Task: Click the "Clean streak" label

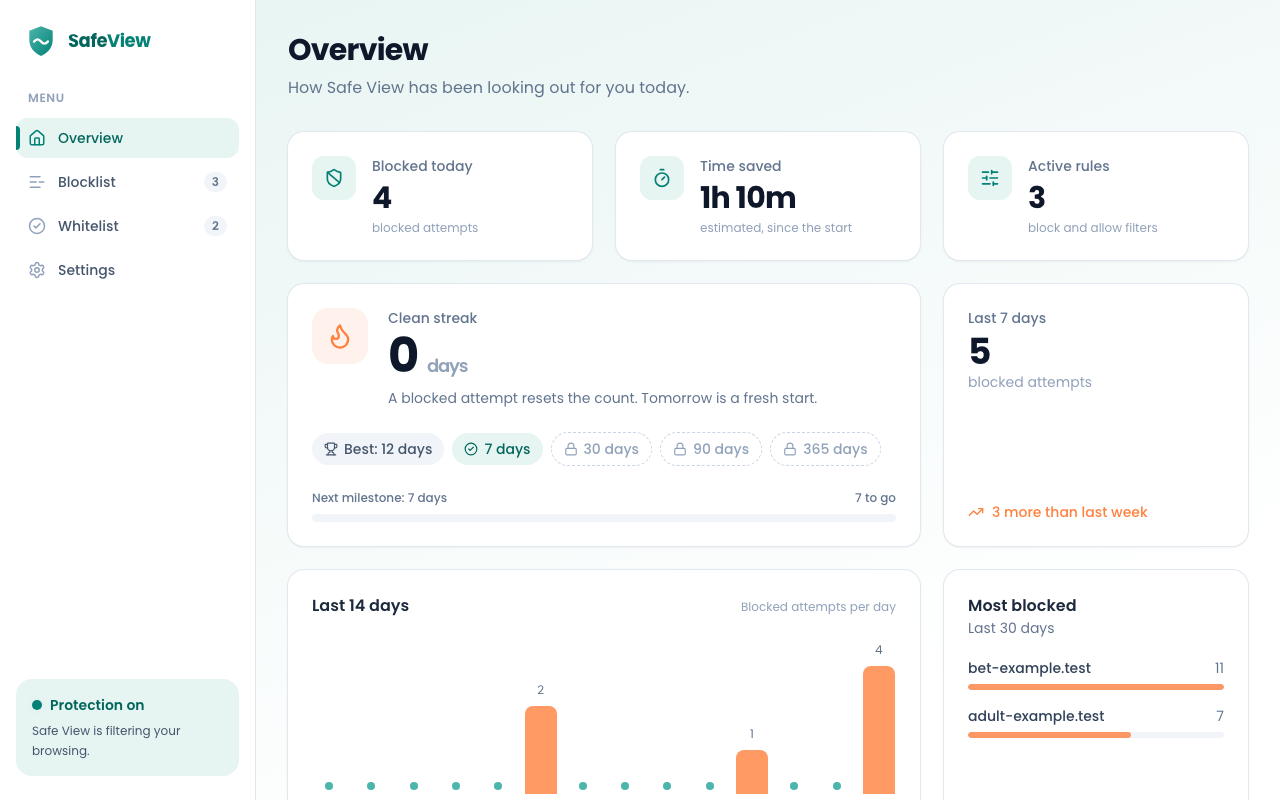Action: click(x=433, y=318)
